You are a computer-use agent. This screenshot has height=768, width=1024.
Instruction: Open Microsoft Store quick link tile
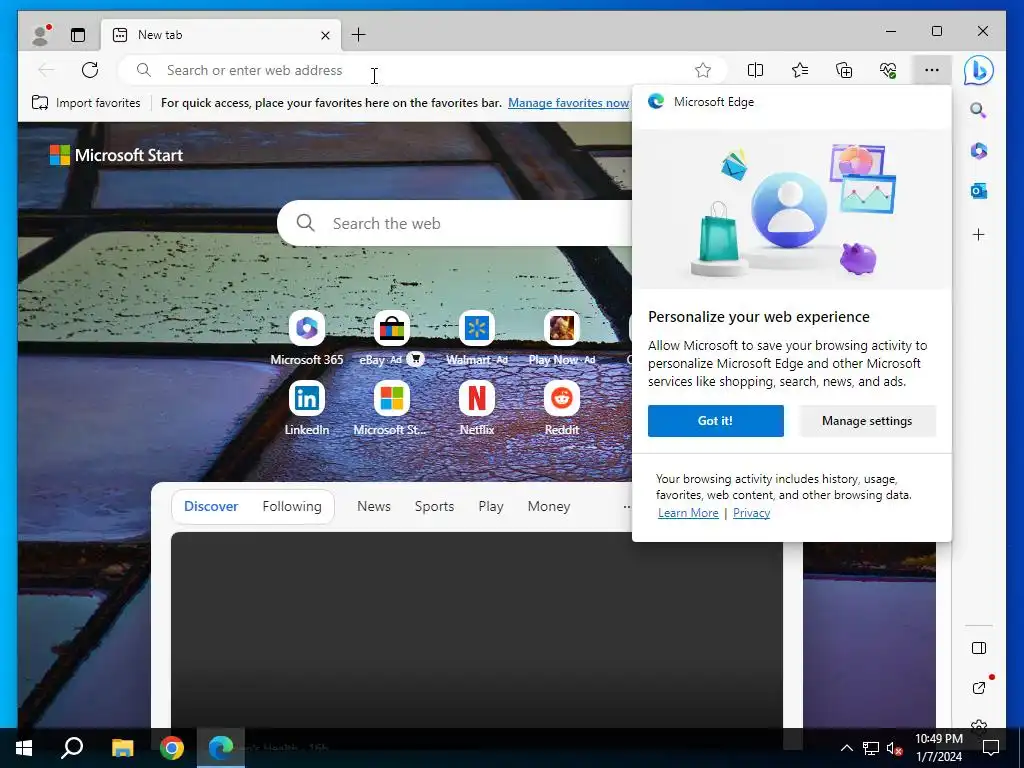pos(391,408)
